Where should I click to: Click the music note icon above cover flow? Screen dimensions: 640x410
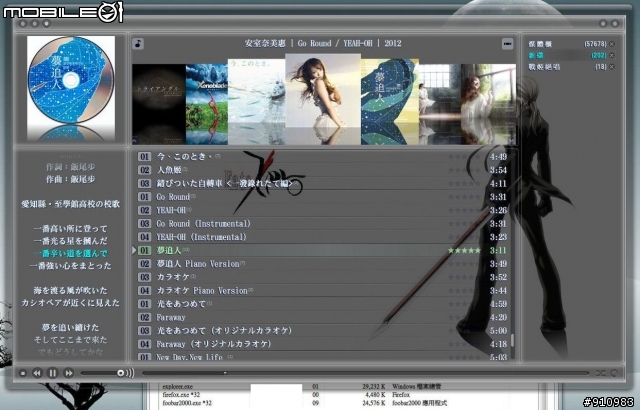tap(138, 43)
